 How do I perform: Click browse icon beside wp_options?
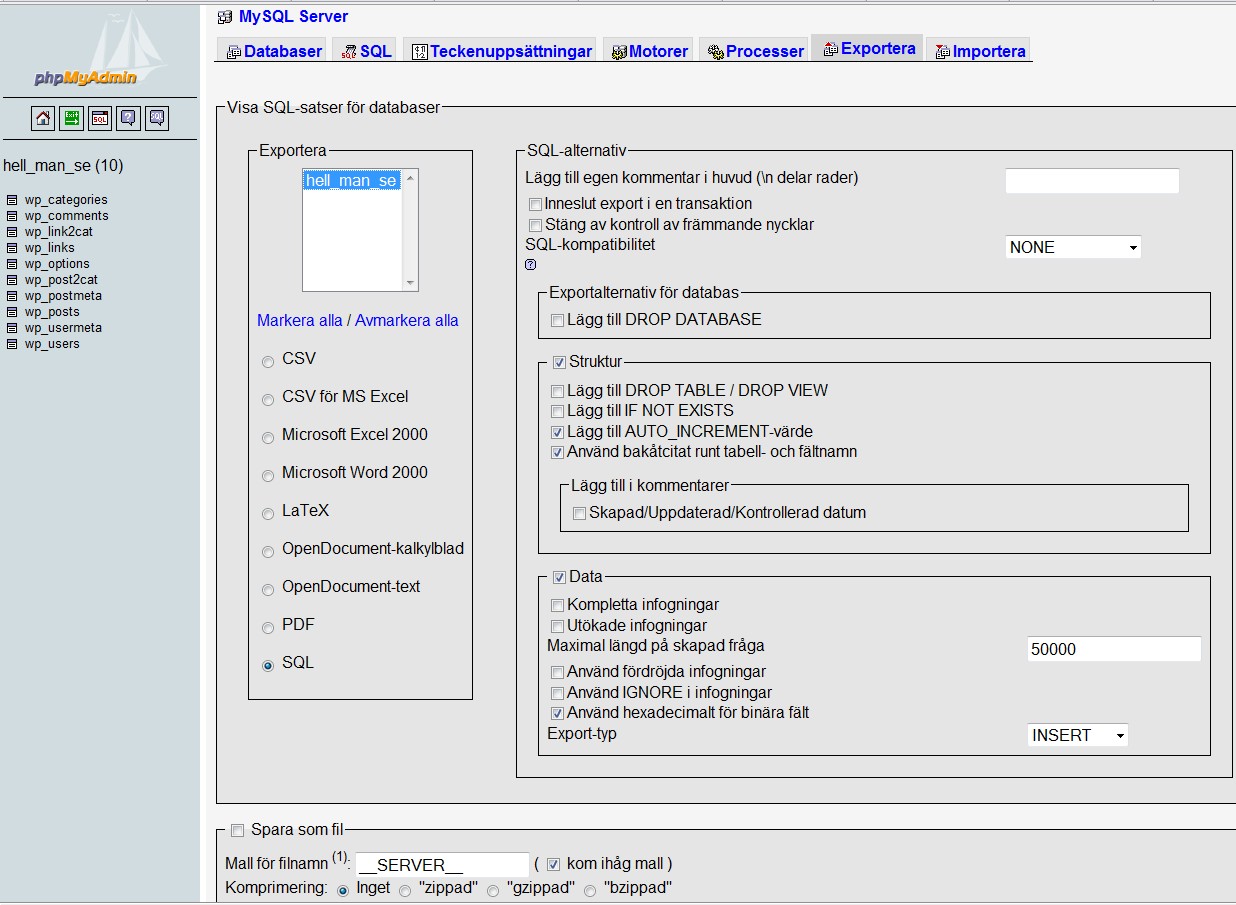point(12,264)
